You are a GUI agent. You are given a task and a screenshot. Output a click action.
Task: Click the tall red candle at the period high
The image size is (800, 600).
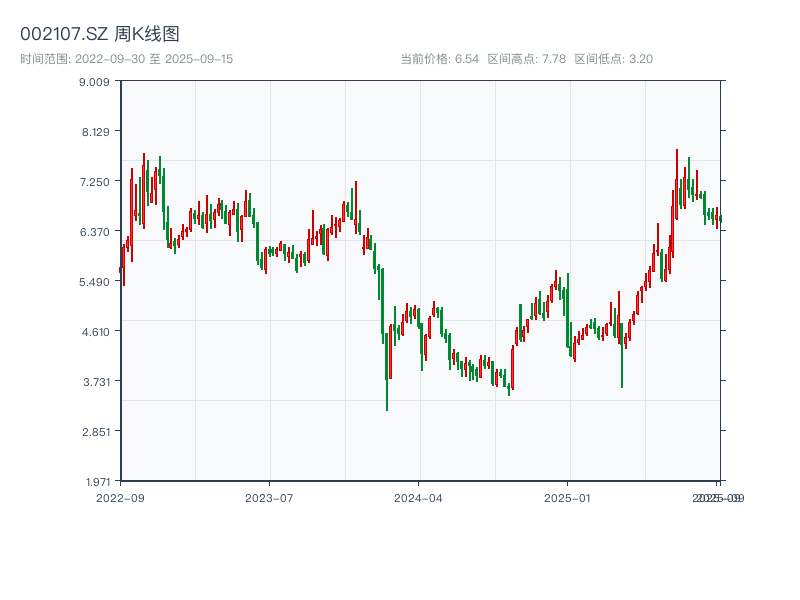(676, 185)
